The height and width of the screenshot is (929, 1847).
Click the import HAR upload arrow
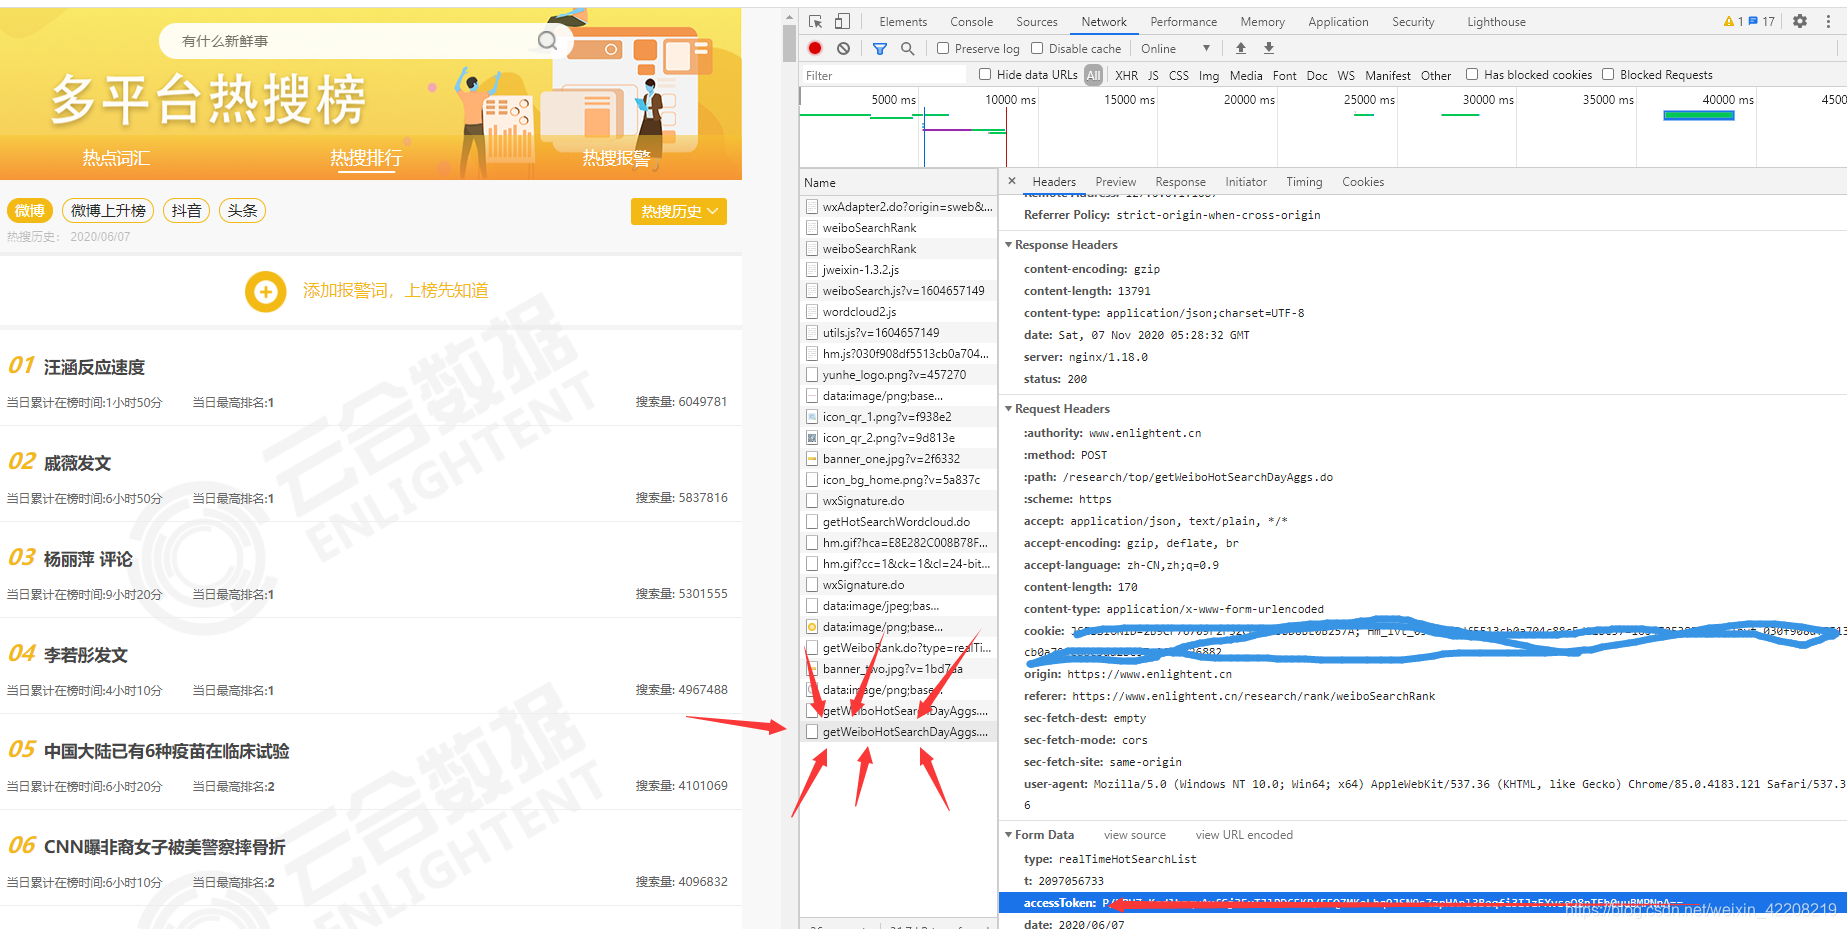(x=1241, y=48)
